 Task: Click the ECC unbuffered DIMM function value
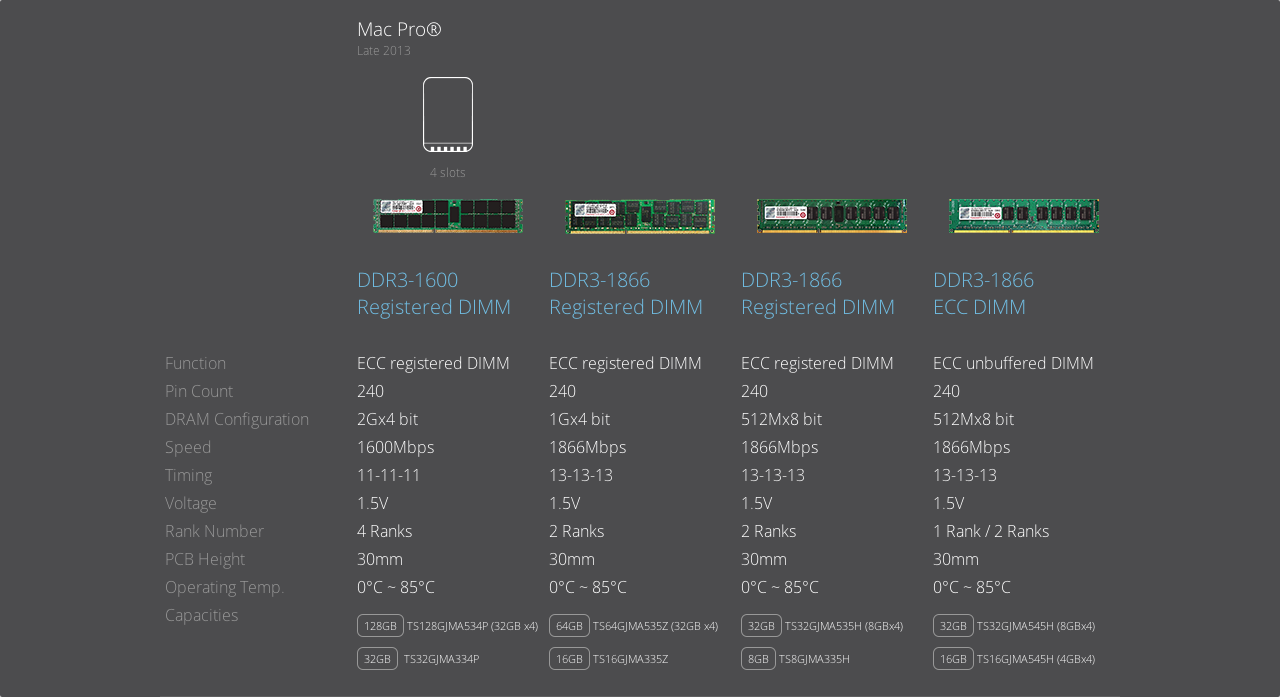[x=1013, y=363]
